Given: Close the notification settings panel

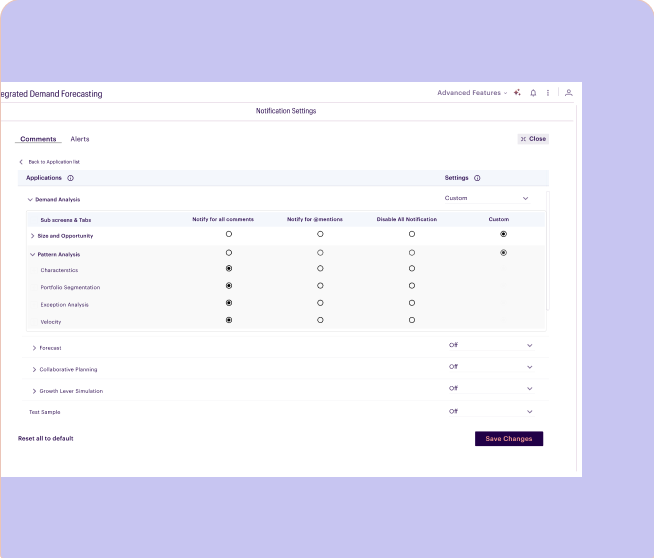Looking at the screenshot, I should click(533, 139).
